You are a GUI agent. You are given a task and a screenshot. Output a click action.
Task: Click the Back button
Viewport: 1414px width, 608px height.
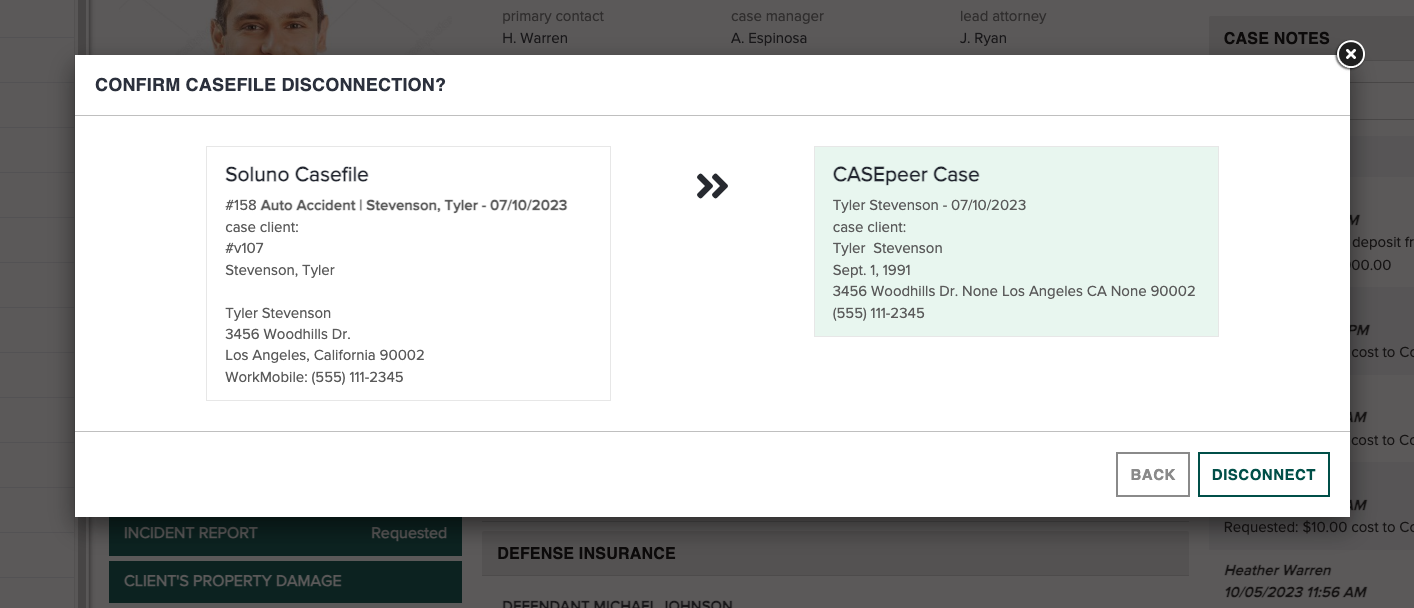(x=1153, y=475)
